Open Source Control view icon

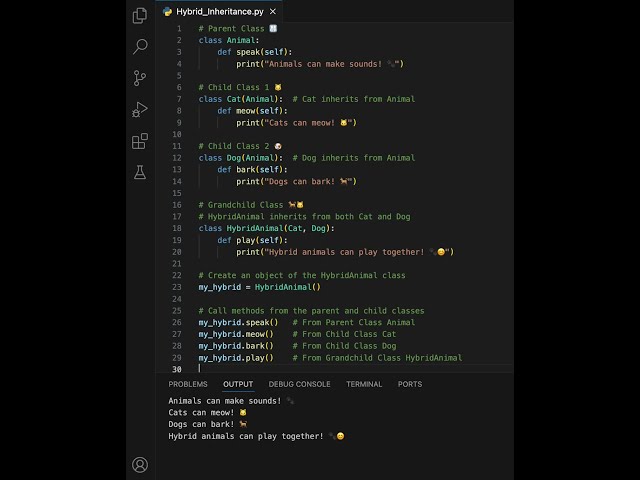tap(140, 78)
